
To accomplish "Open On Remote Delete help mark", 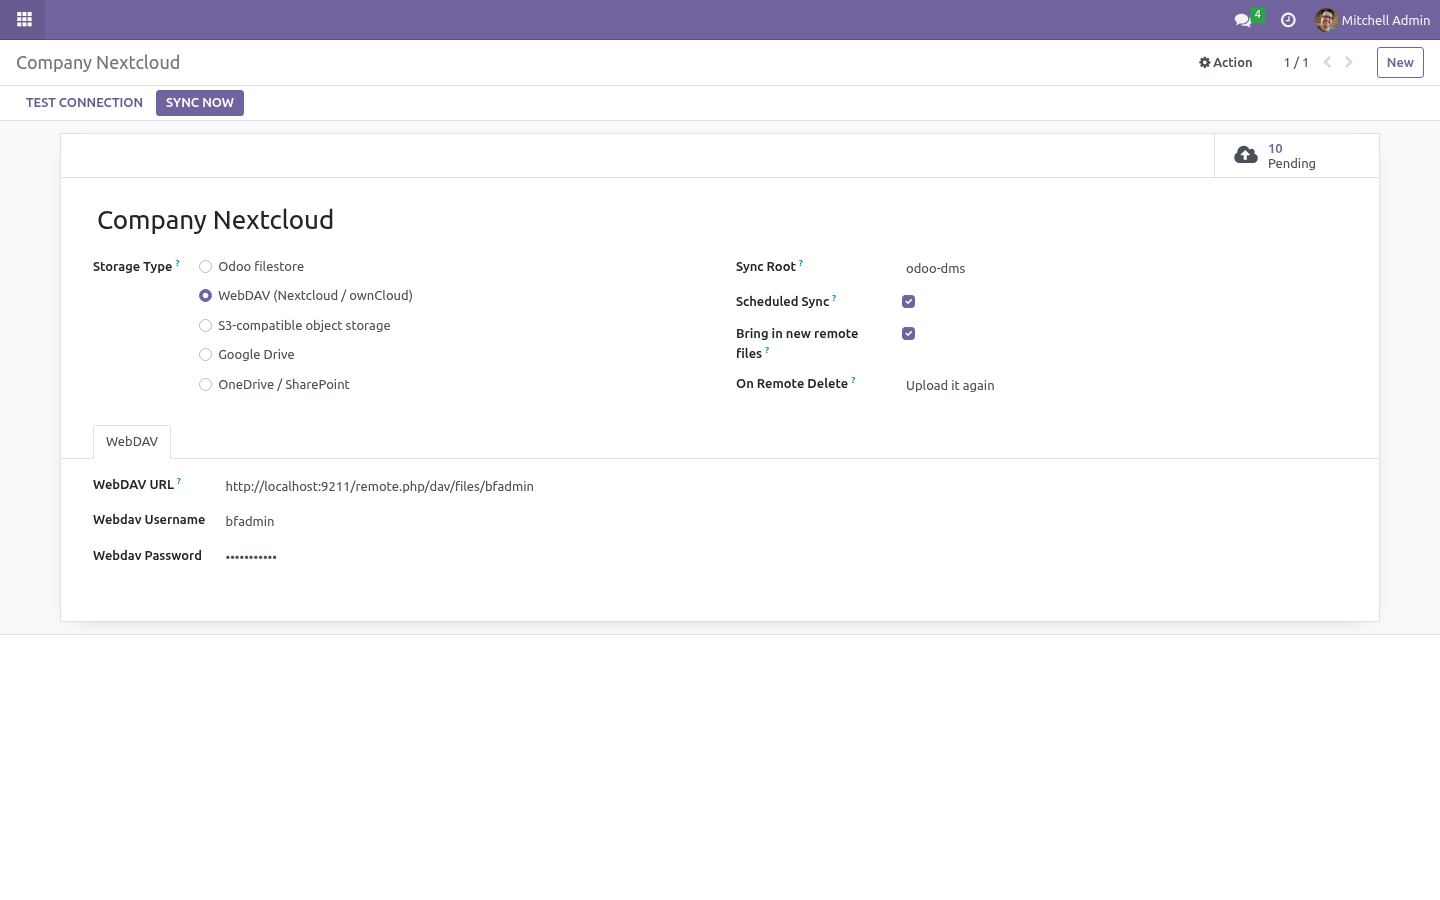I will (853, 380).
